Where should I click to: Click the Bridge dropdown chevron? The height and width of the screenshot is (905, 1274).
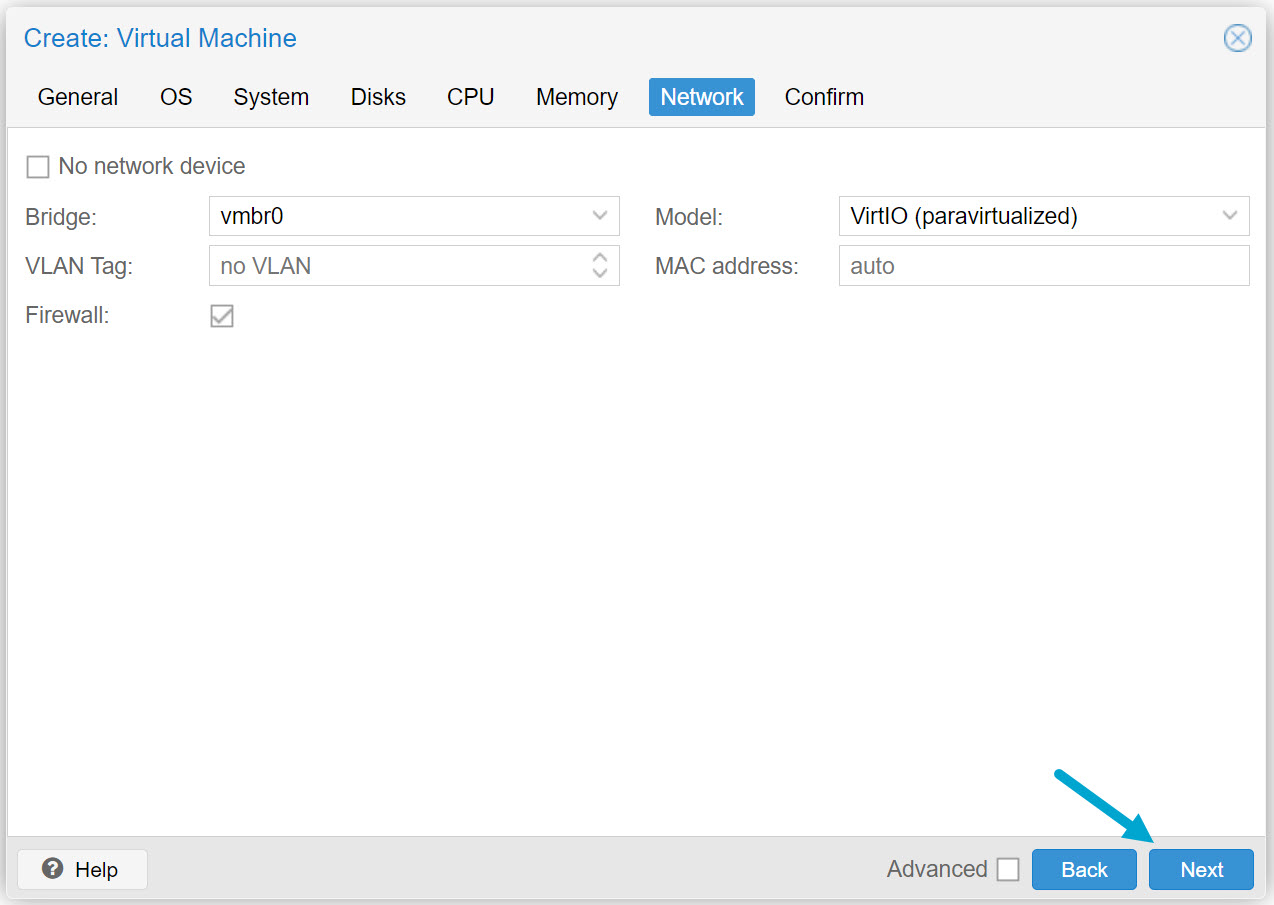click(599, 216)
